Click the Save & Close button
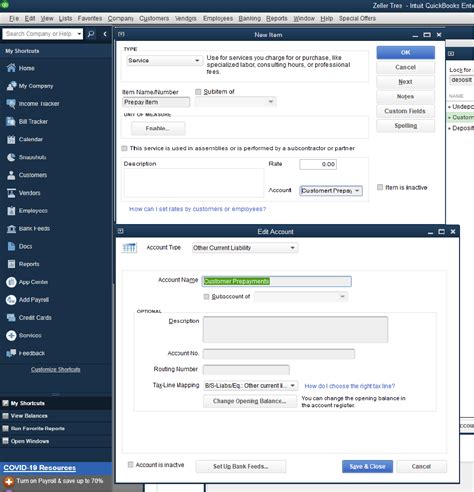The image size is (474, 492). (x=367, y=466)
